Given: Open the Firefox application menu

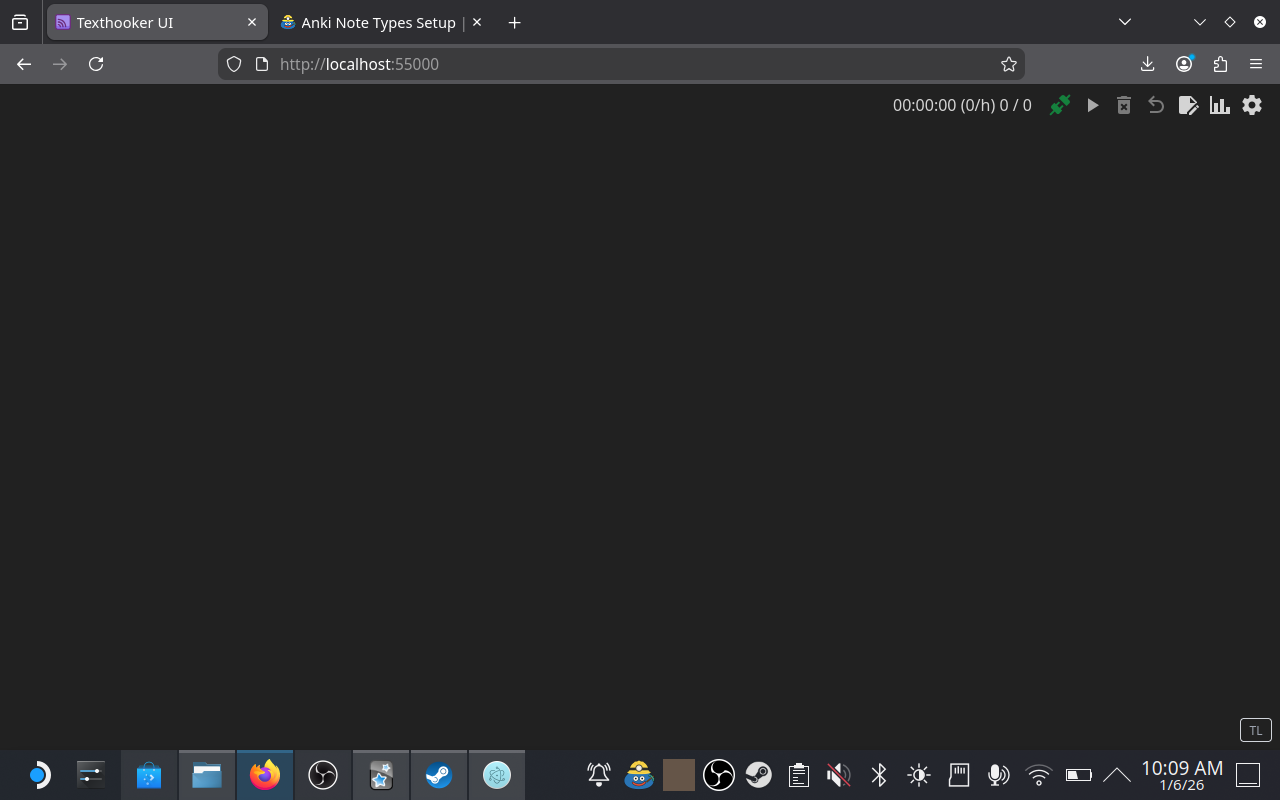Looking at the screenshot, I should pos(1256,64).
